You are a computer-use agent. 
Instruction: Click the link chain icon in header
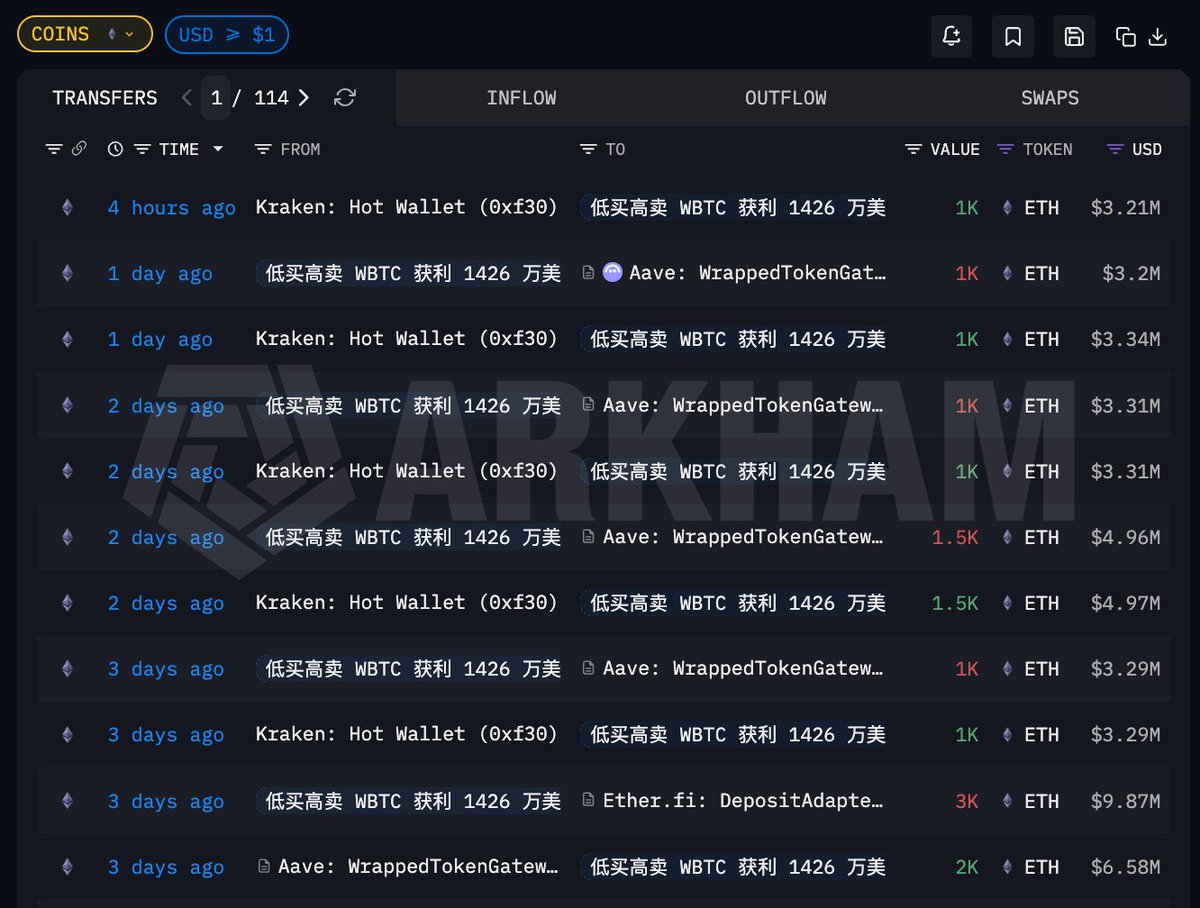[79, 149]
